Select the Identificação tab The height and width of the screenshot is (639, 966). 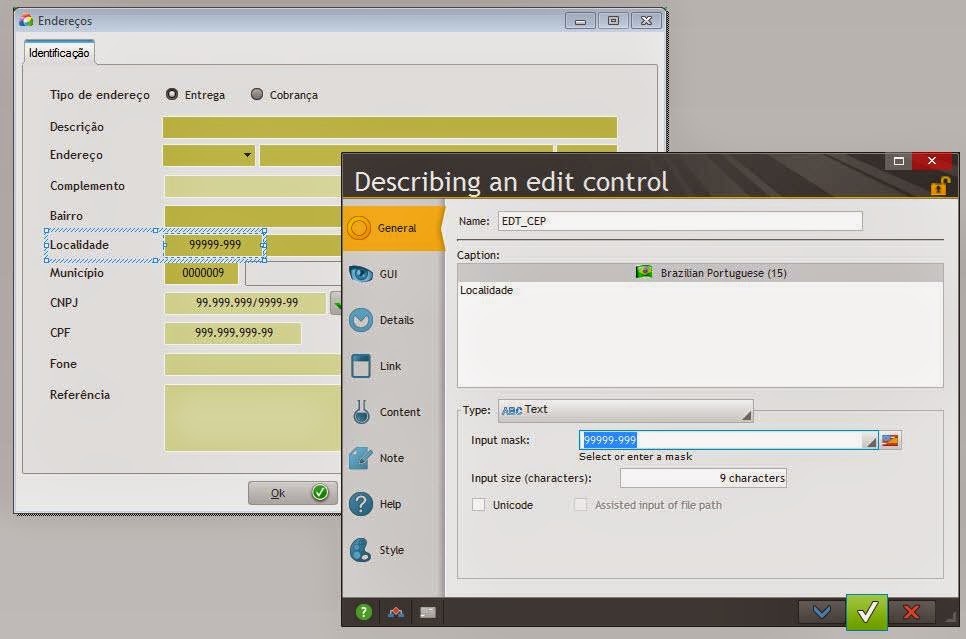(59, 53)
